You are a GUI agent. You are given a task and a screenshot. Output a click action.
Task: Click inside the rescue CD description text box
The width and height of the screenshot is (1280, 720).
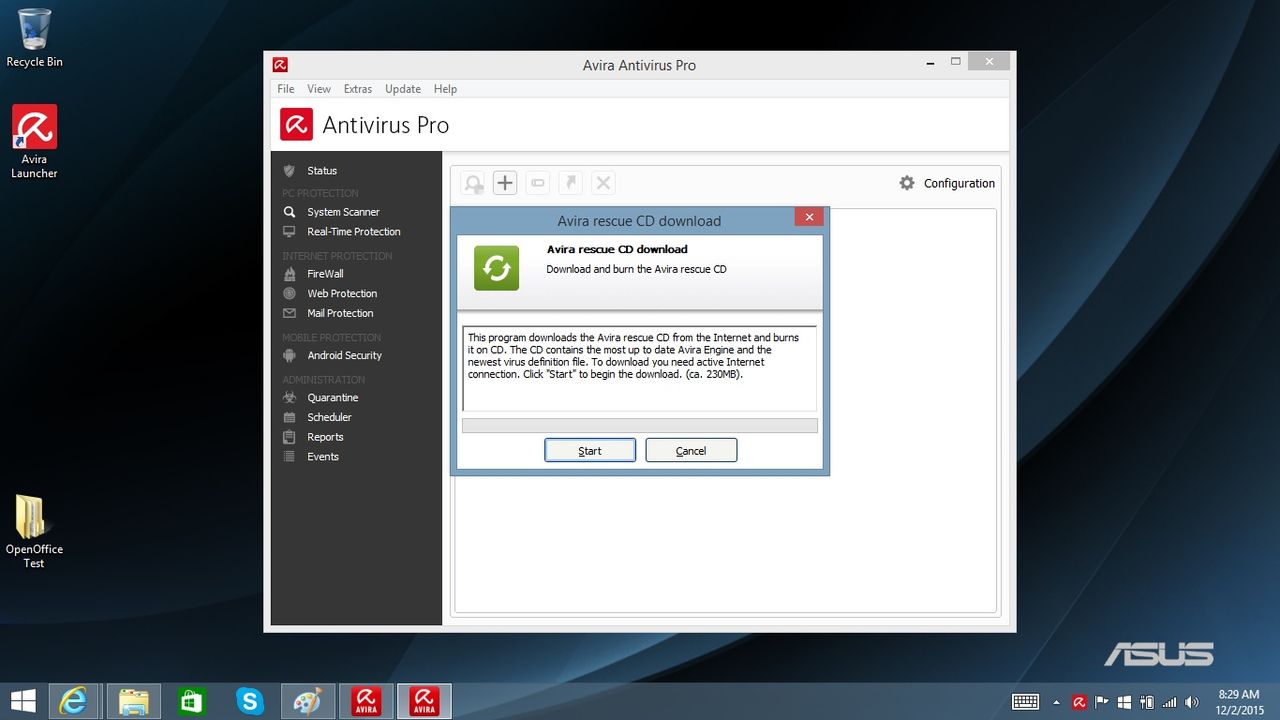(640, 368)
